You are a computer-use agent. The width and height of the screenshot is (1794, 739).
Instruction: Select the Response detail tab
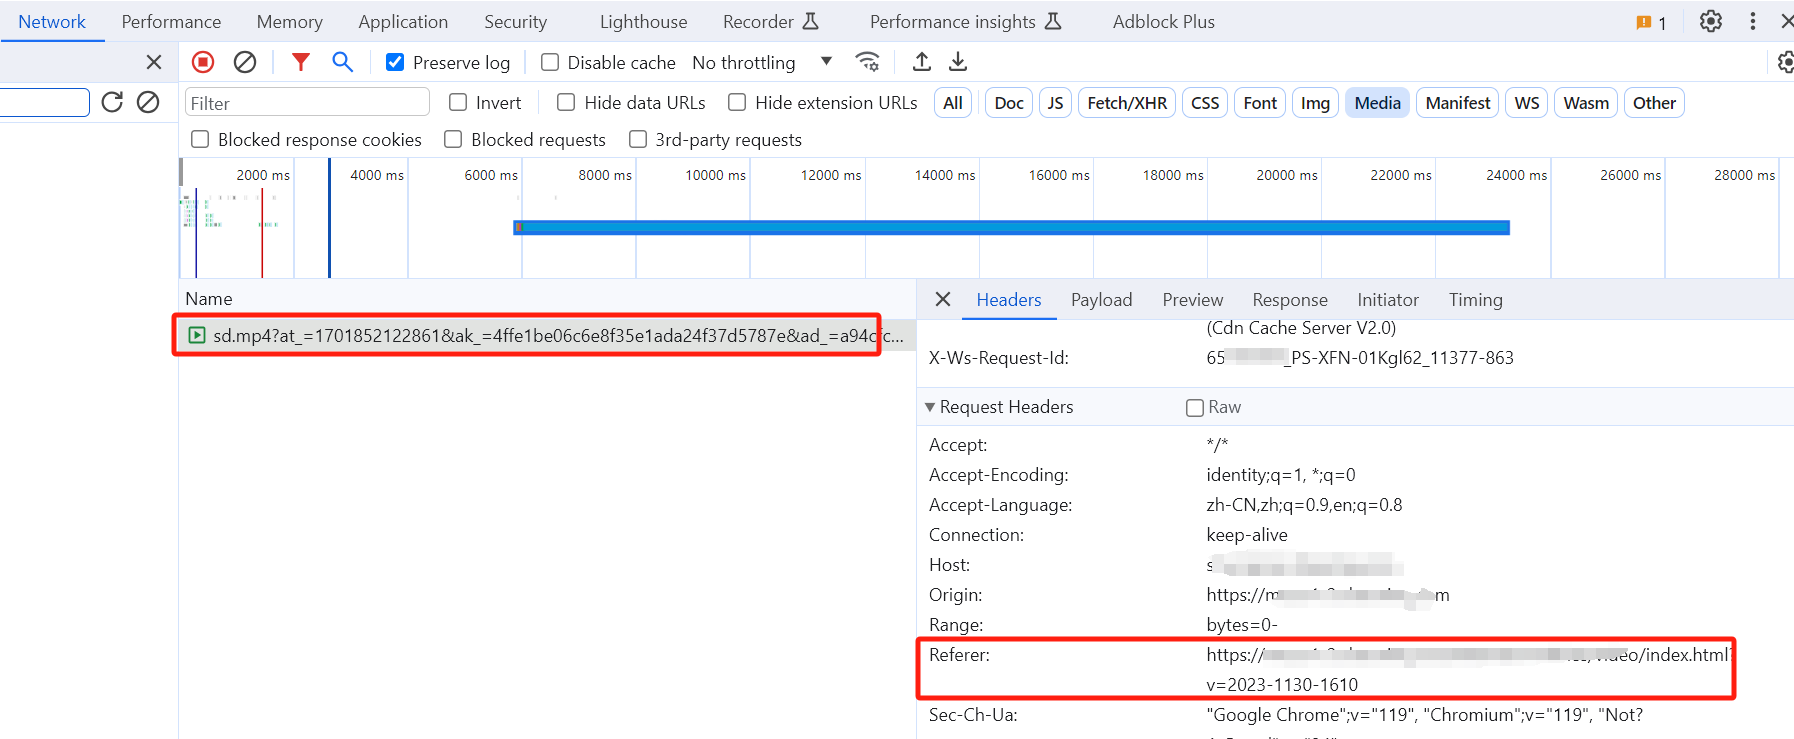[x=1289, y=300]
